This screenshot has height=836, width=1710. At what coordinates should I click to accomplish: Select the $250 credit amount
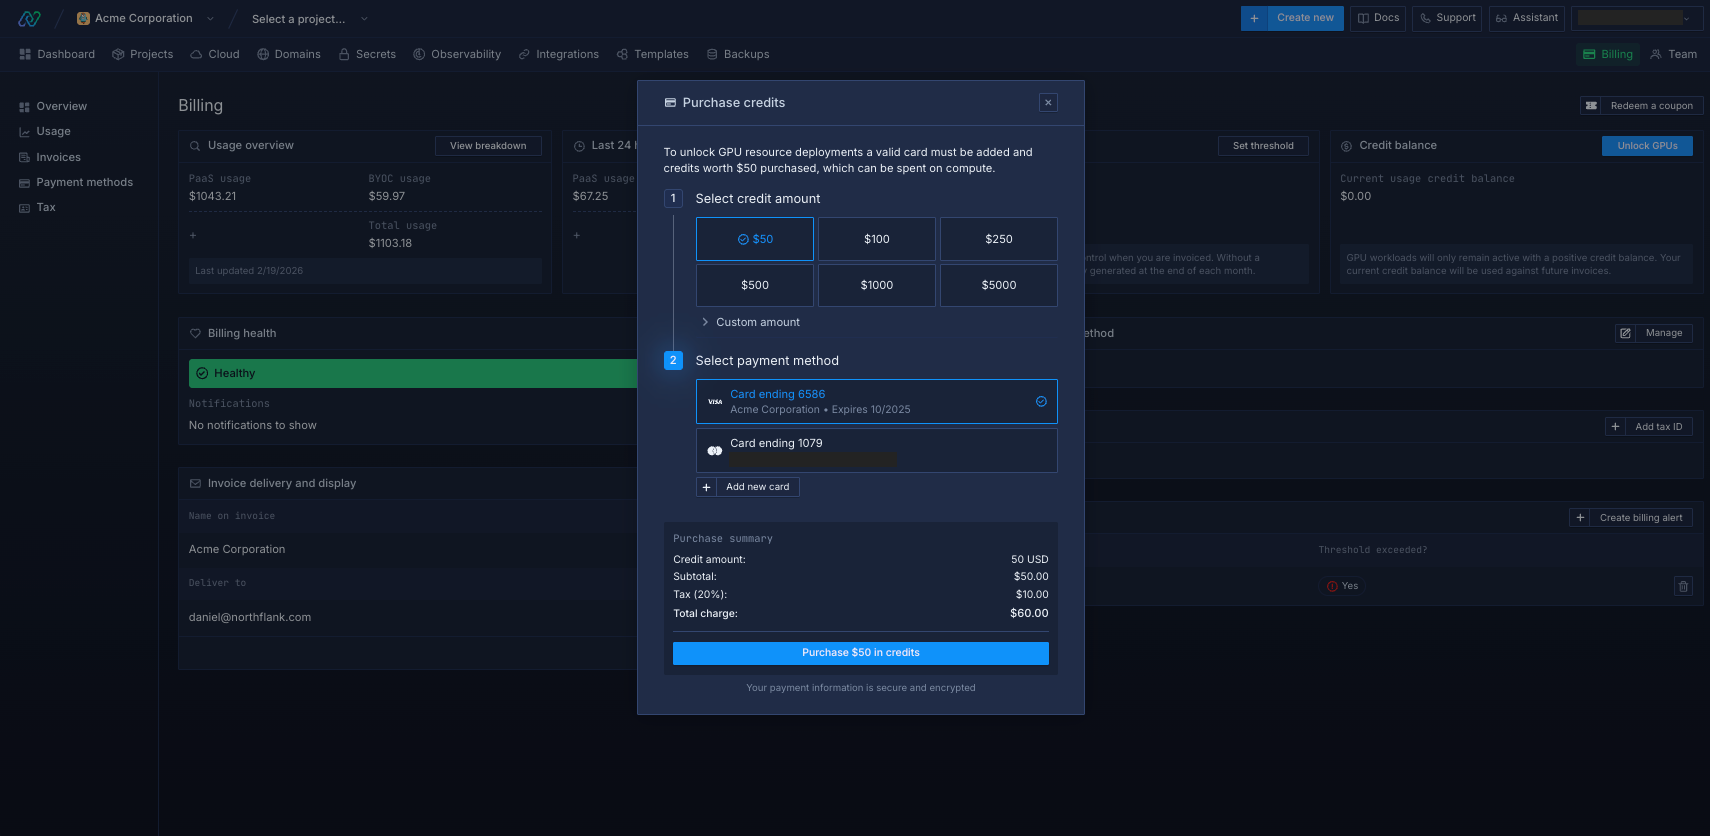999,239
